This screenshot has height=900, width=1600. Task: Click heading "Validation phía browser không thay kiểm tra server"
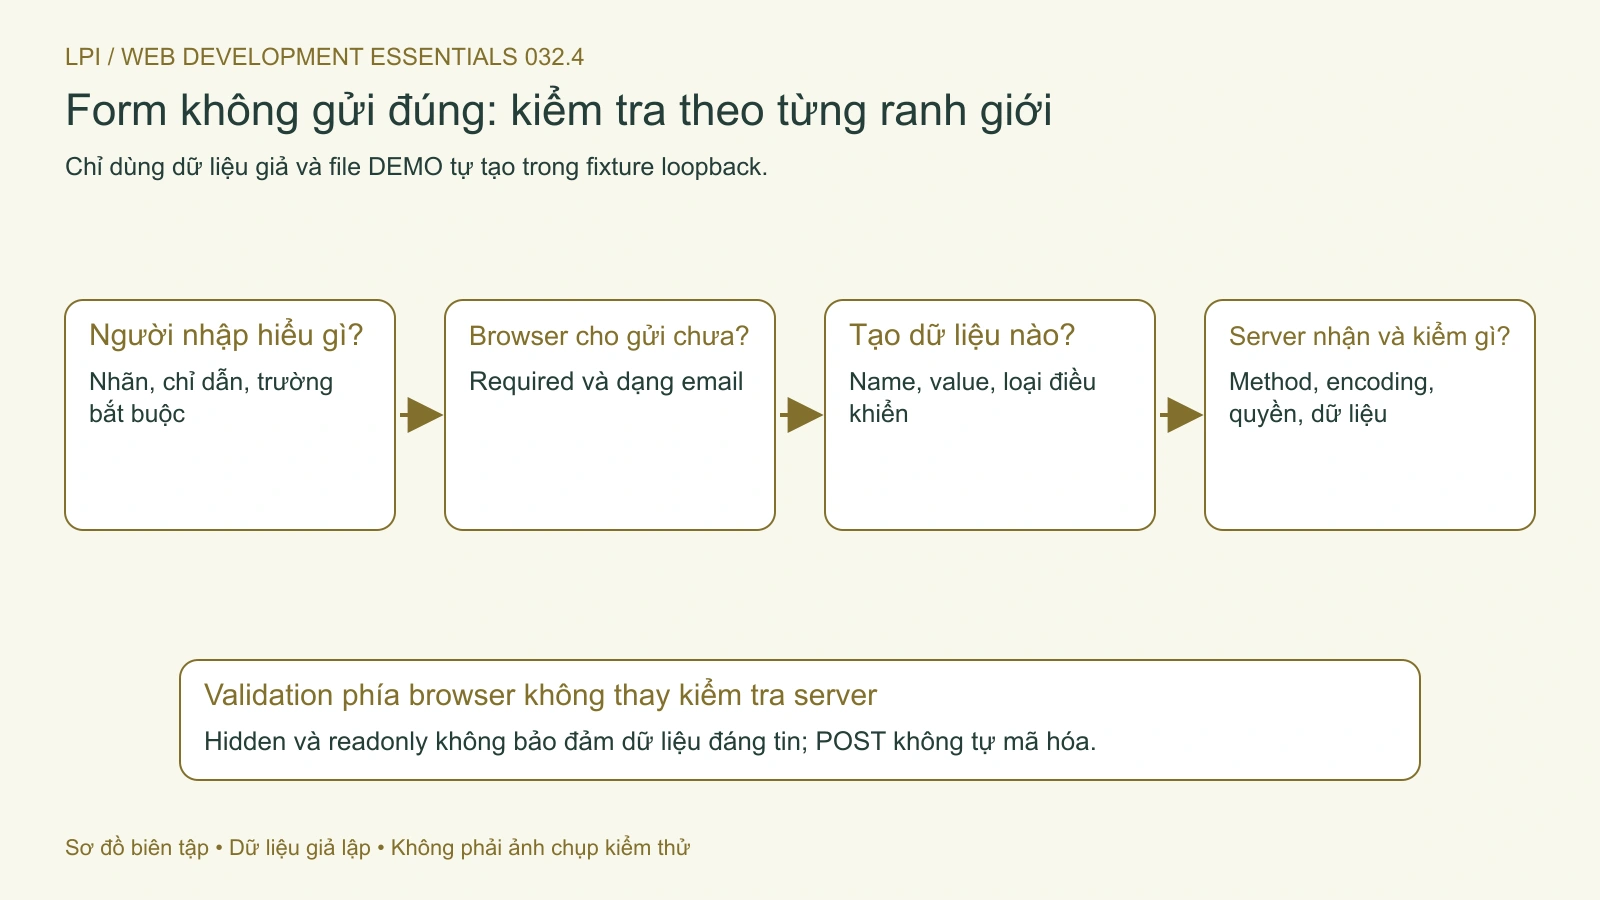[540, 695]
